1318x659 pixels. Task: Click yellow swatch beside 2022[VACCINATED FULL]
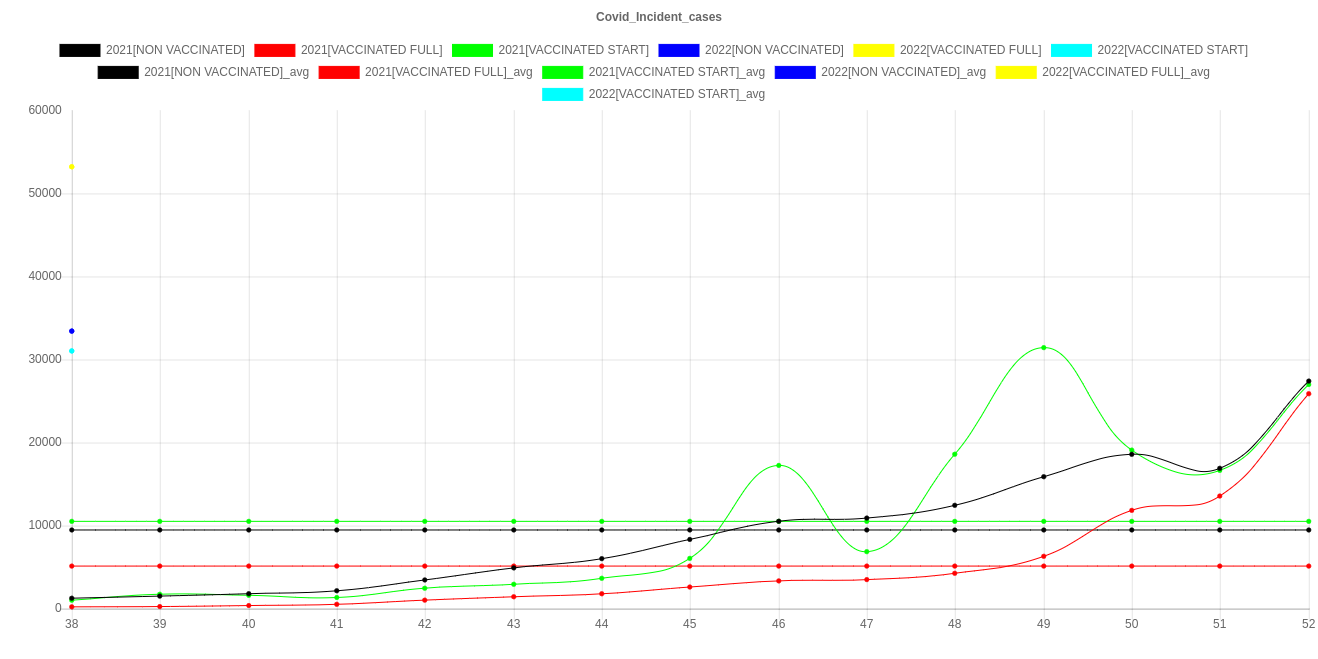(873, 50)
